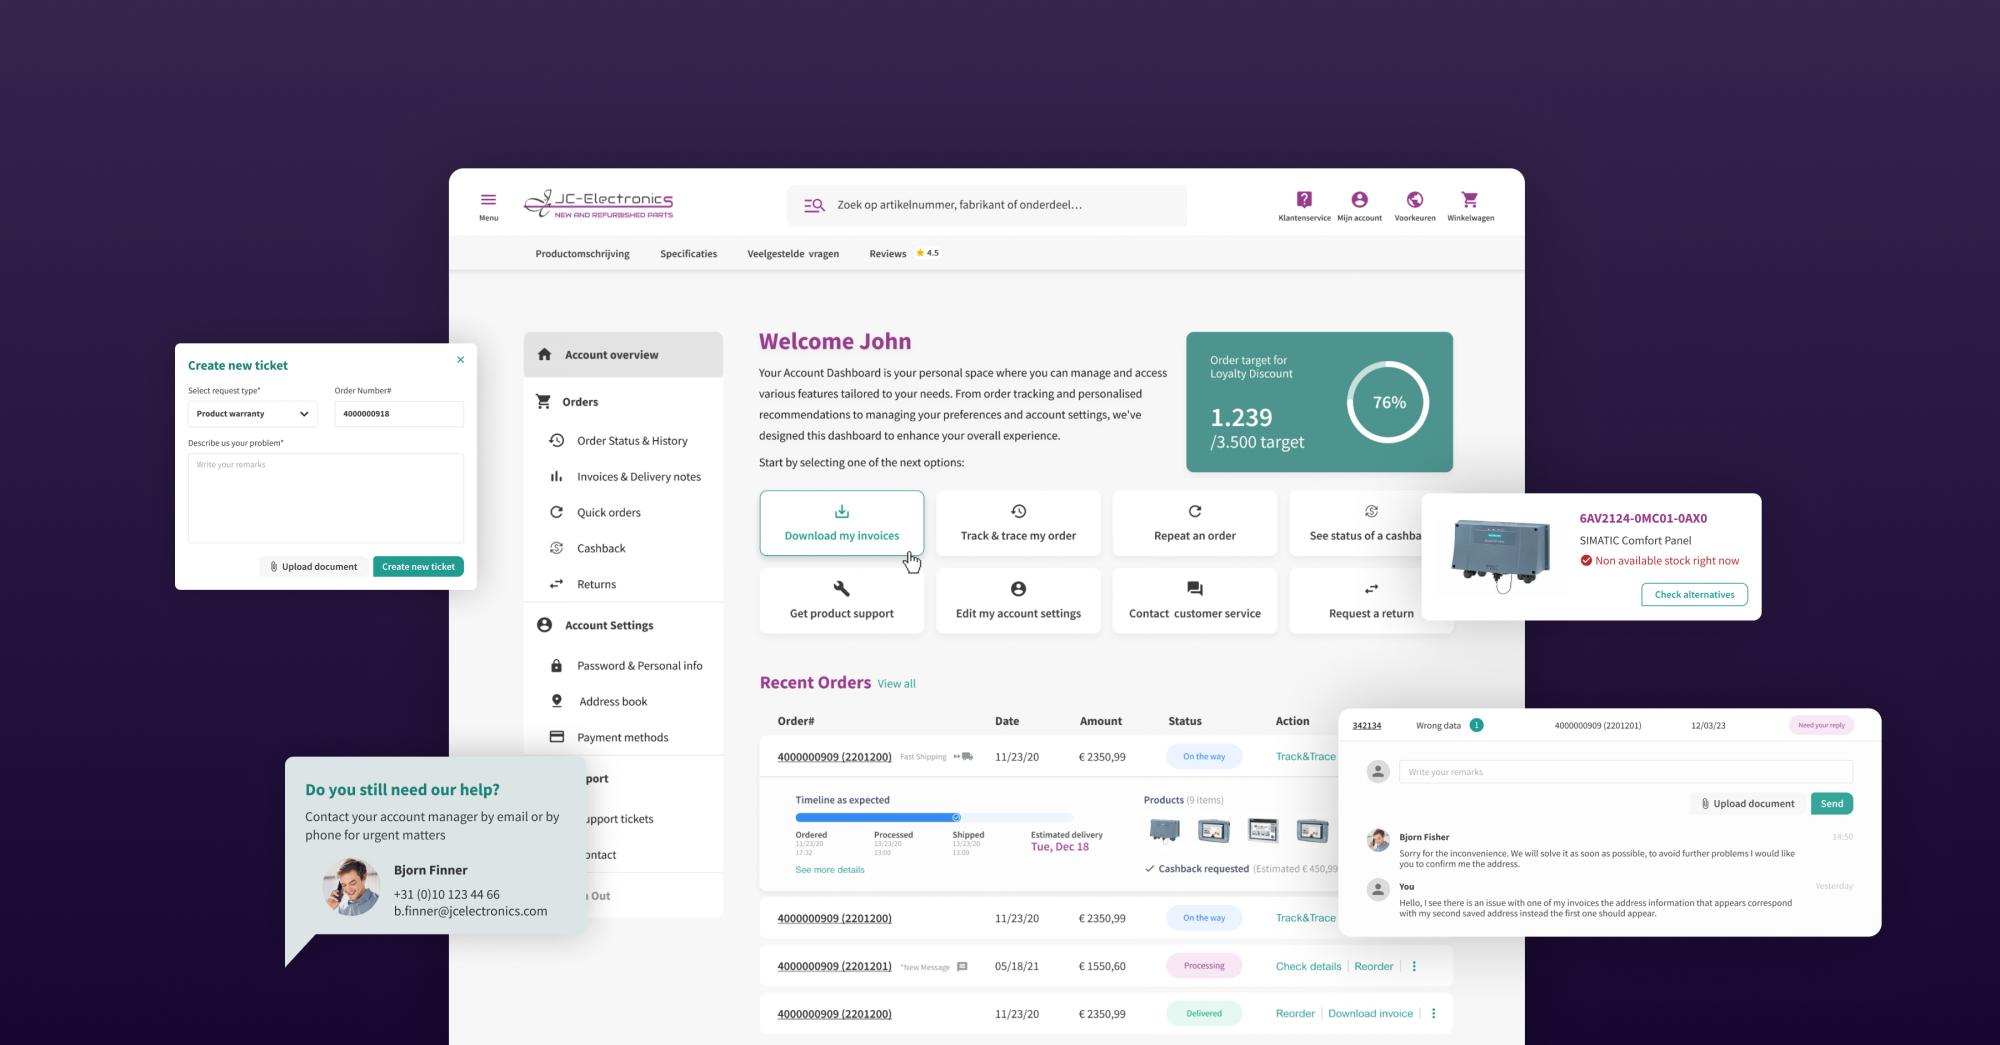The image size is (2000, 1045).
Task: Click Repeat an order card
Action: coord(1195,523)
